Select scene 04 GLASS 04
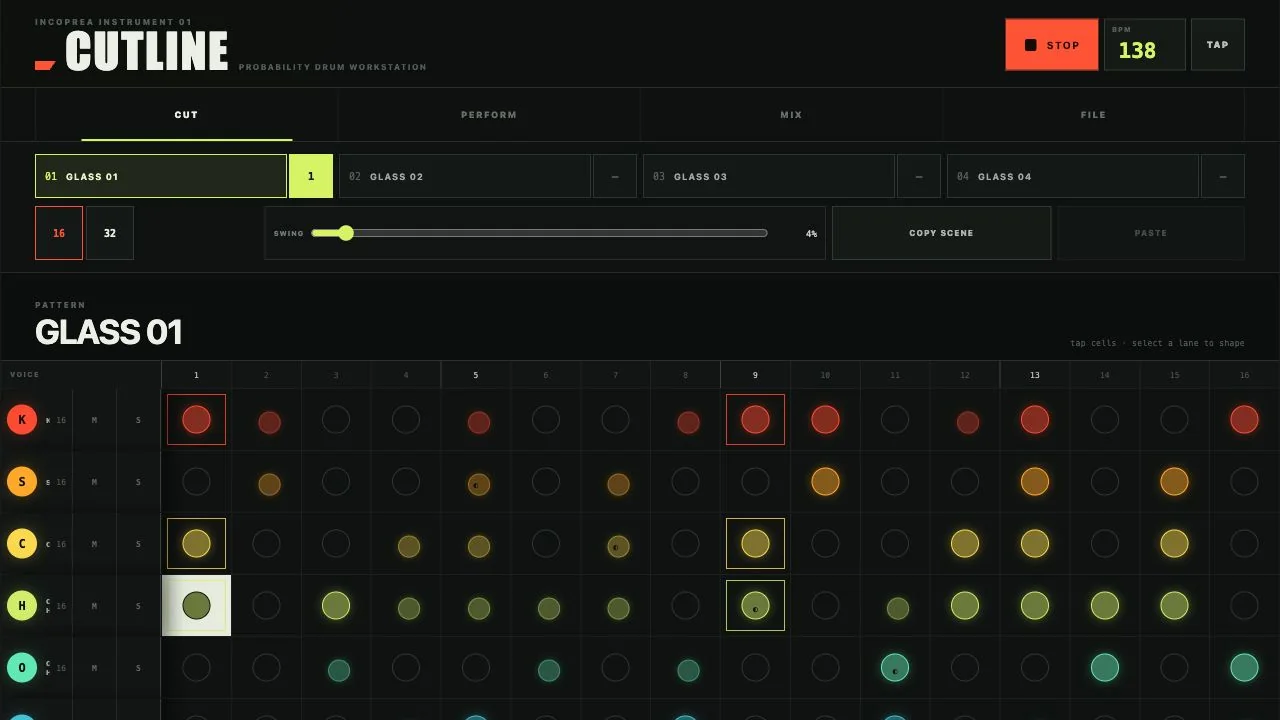The width and height of the screenshot is (1280, 720). coord(1073,176)
